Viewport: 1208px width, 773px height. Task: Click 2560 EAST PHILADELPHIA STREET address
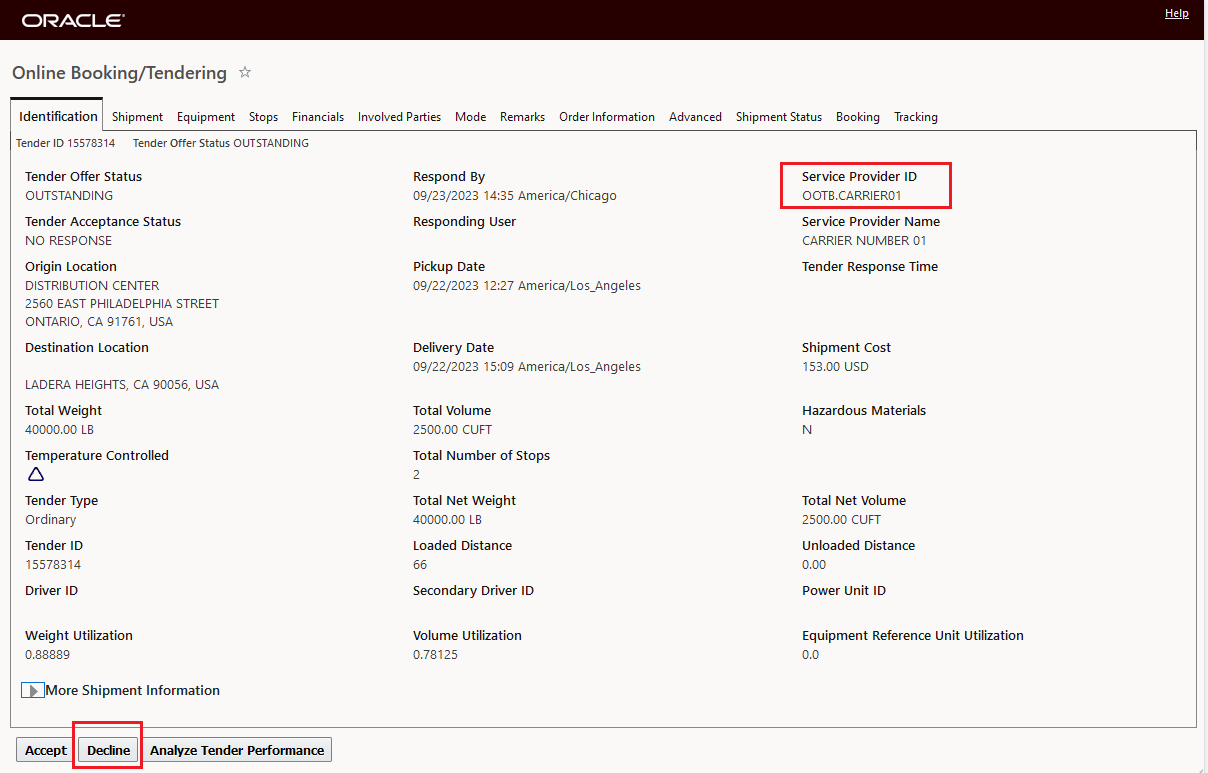point(122,304)
